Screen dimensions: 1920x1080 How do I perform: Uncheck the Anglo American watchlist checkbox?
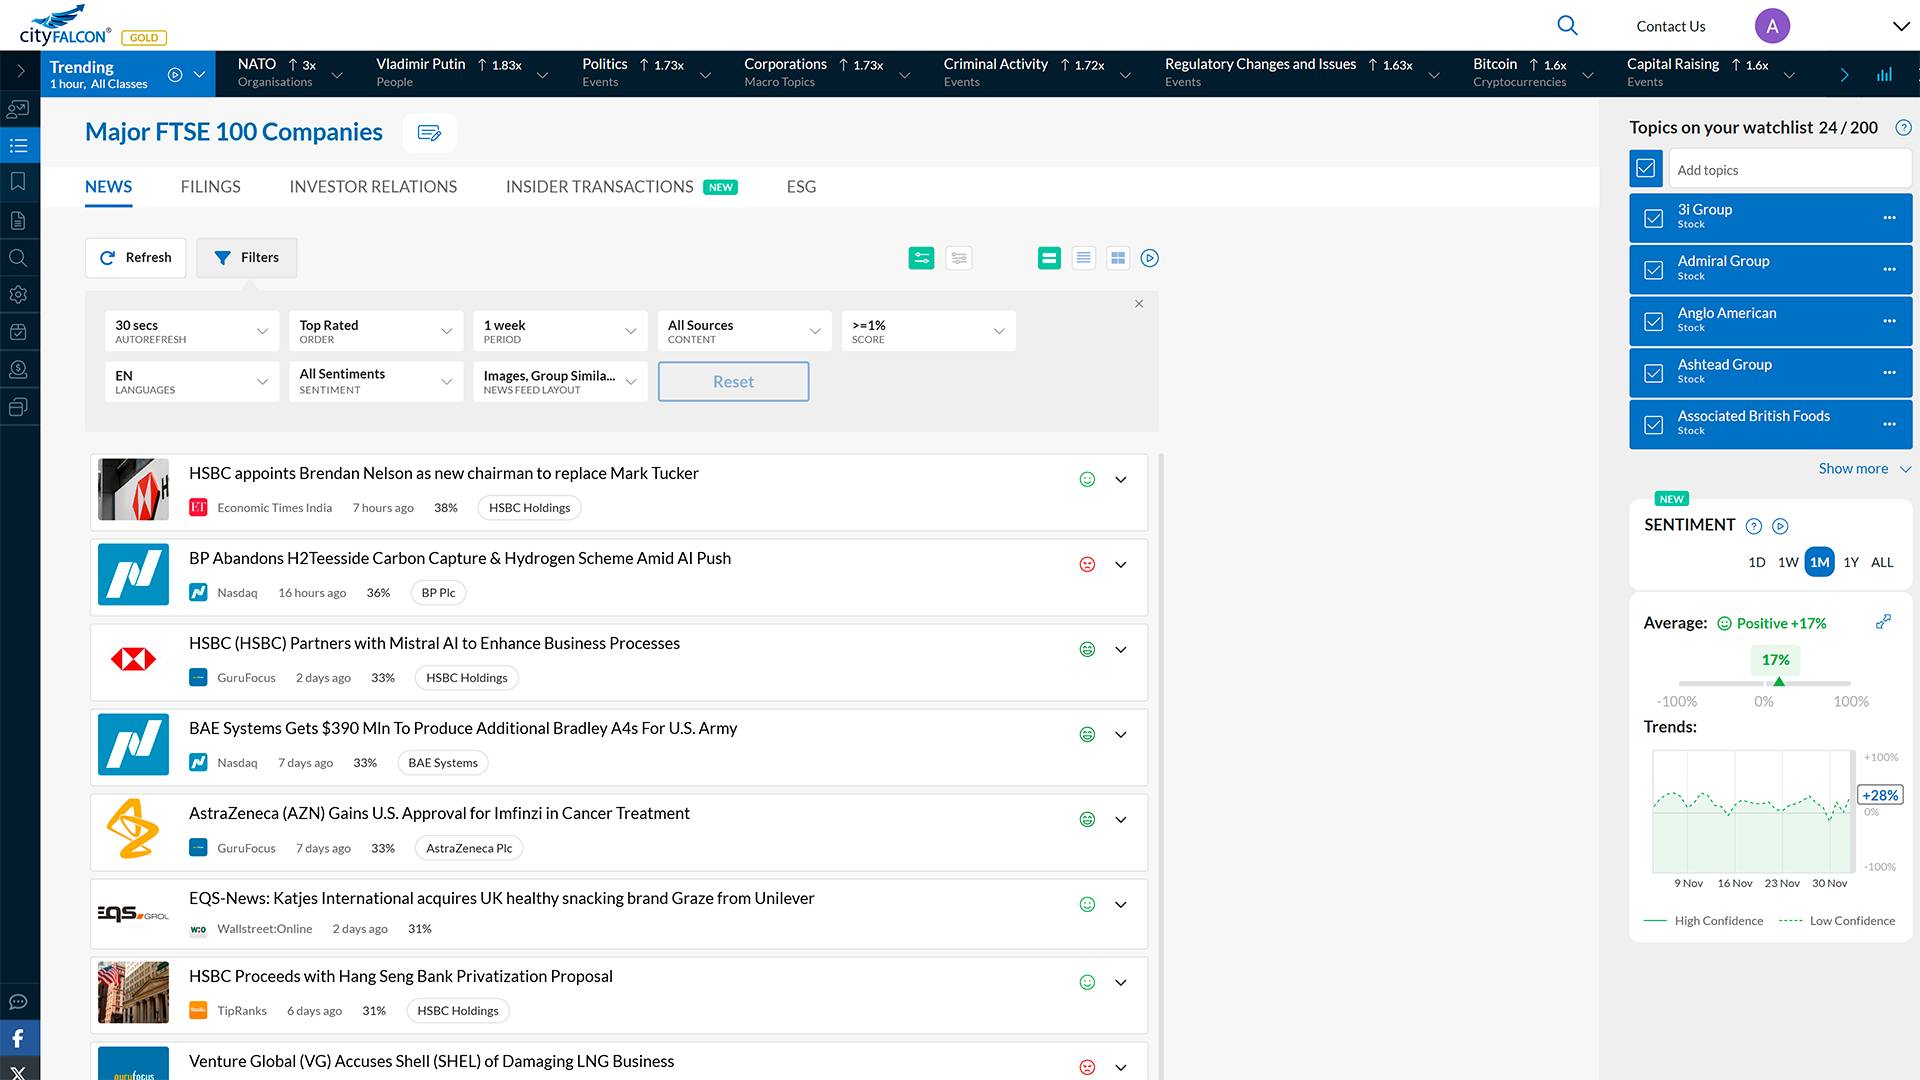coord(1654,321)
